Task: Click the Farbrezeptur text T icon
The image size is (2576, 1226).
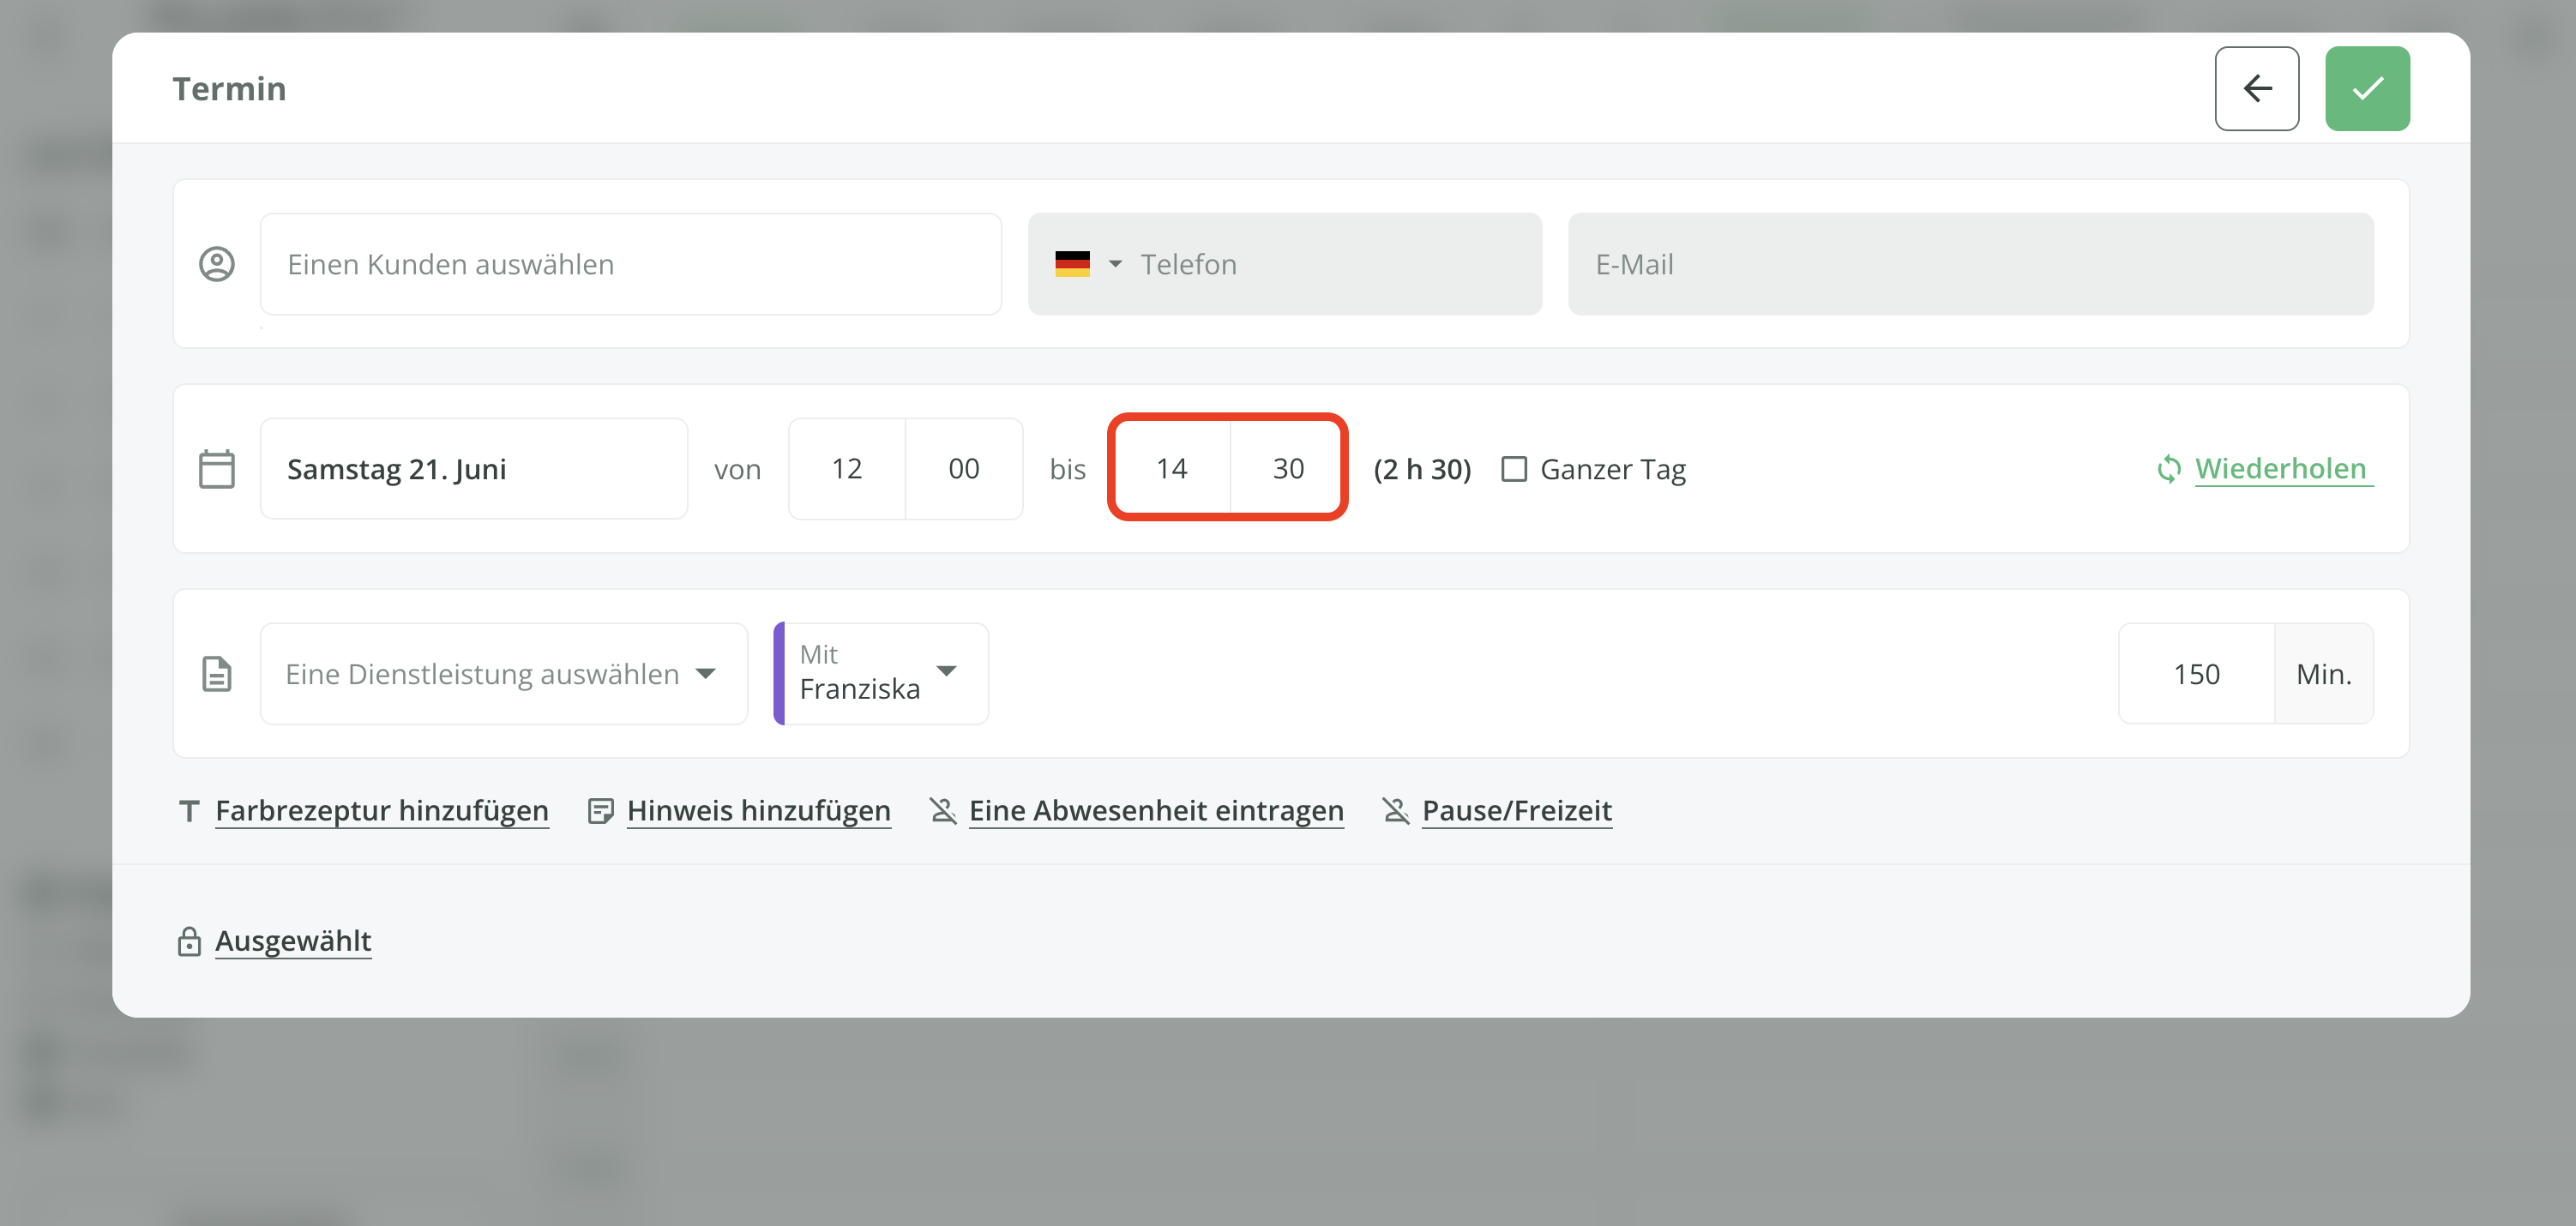Action: tap(189, 811)
